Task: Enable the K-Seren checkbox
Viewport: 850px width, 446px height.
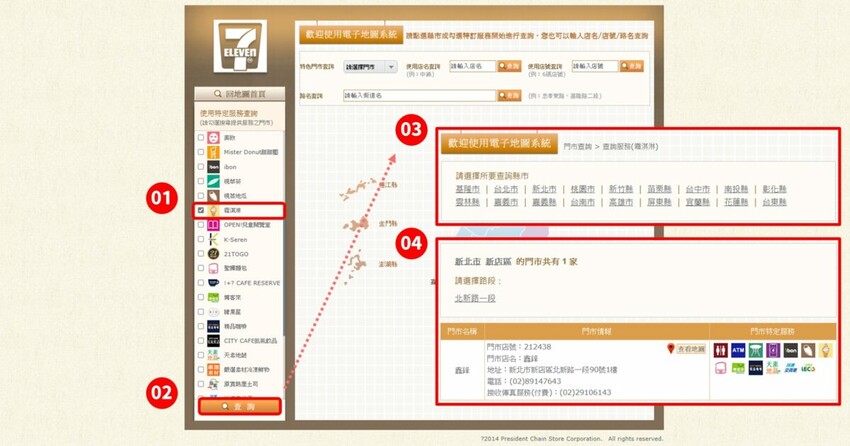Action: (x=201, y=240)
